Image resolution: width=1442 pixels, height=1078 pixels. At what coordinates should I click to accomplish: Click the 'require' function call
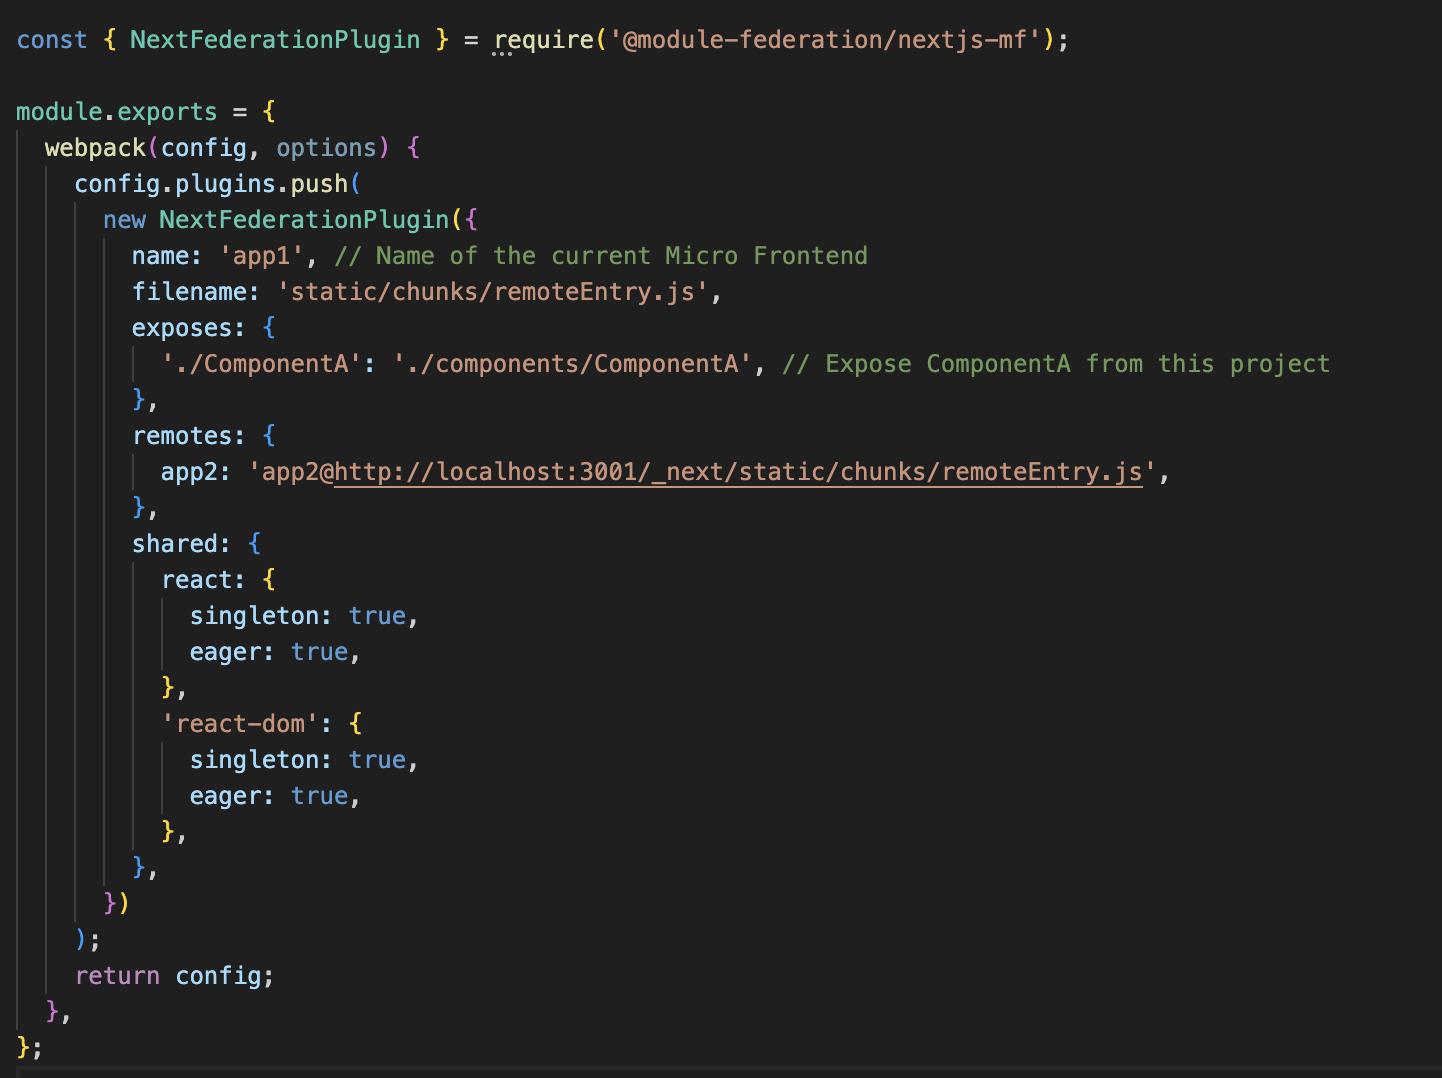click(x=544, y=40)
